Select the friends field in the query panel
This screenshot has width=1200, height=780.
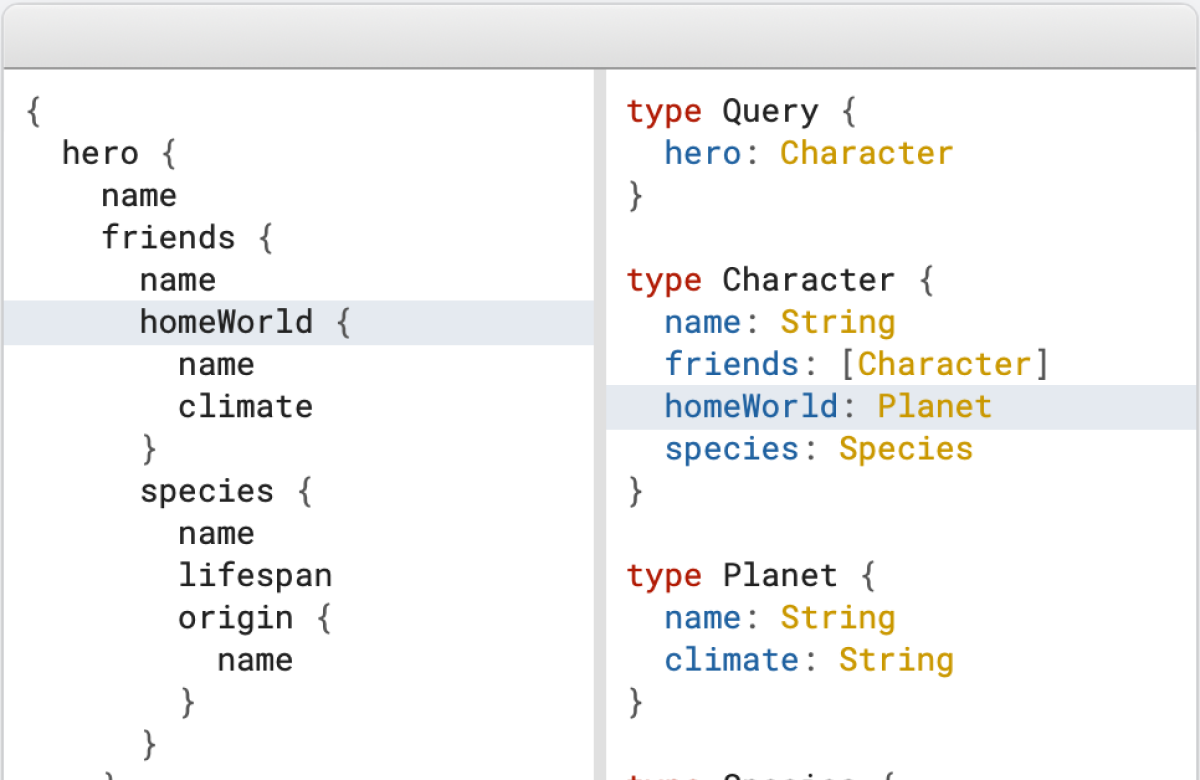point(168,237)
